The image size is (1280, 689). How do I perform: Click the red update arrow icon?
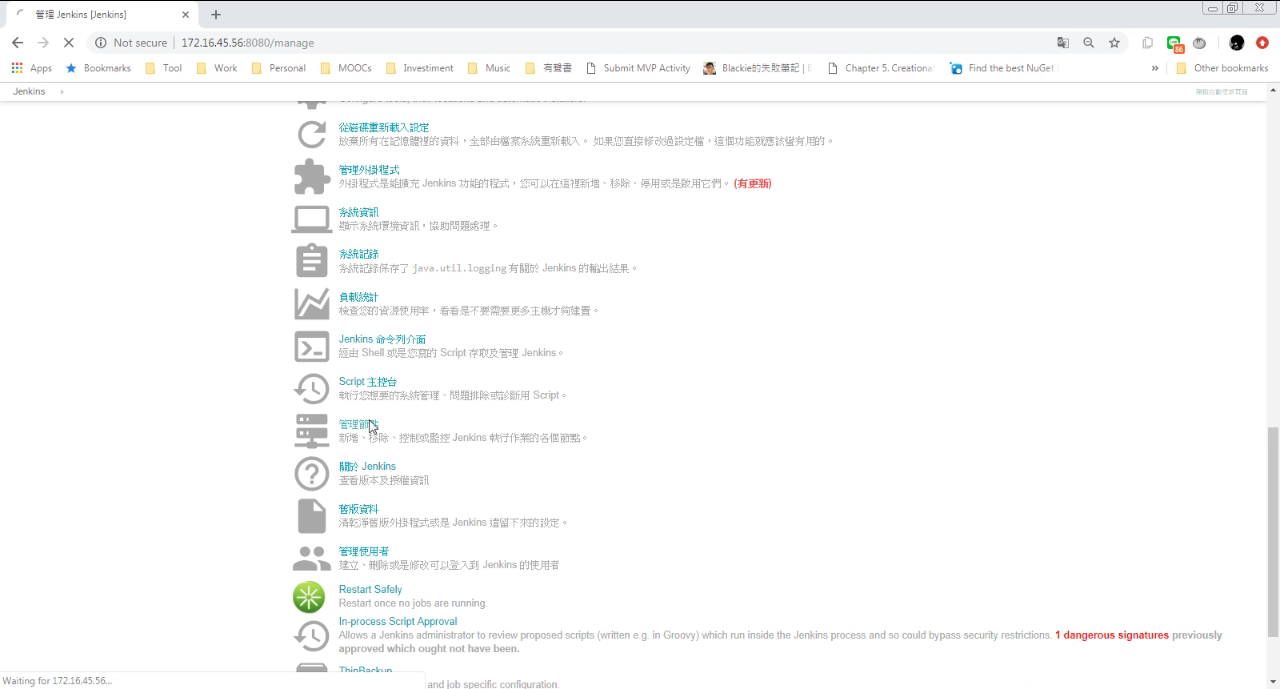pyautogui.click(x=1262, y=43)
